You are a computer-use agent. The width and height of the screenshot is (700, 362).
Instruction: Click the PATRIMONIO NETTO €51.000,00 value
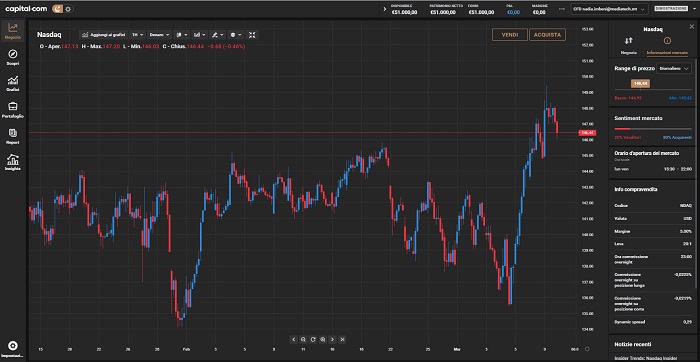tap(443, 12)
